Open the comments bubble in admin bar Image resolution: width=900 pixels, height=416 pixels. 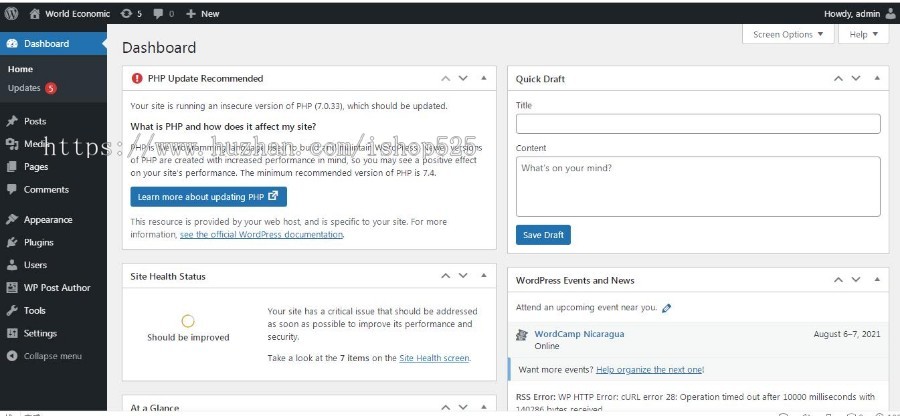pos(164,14)
